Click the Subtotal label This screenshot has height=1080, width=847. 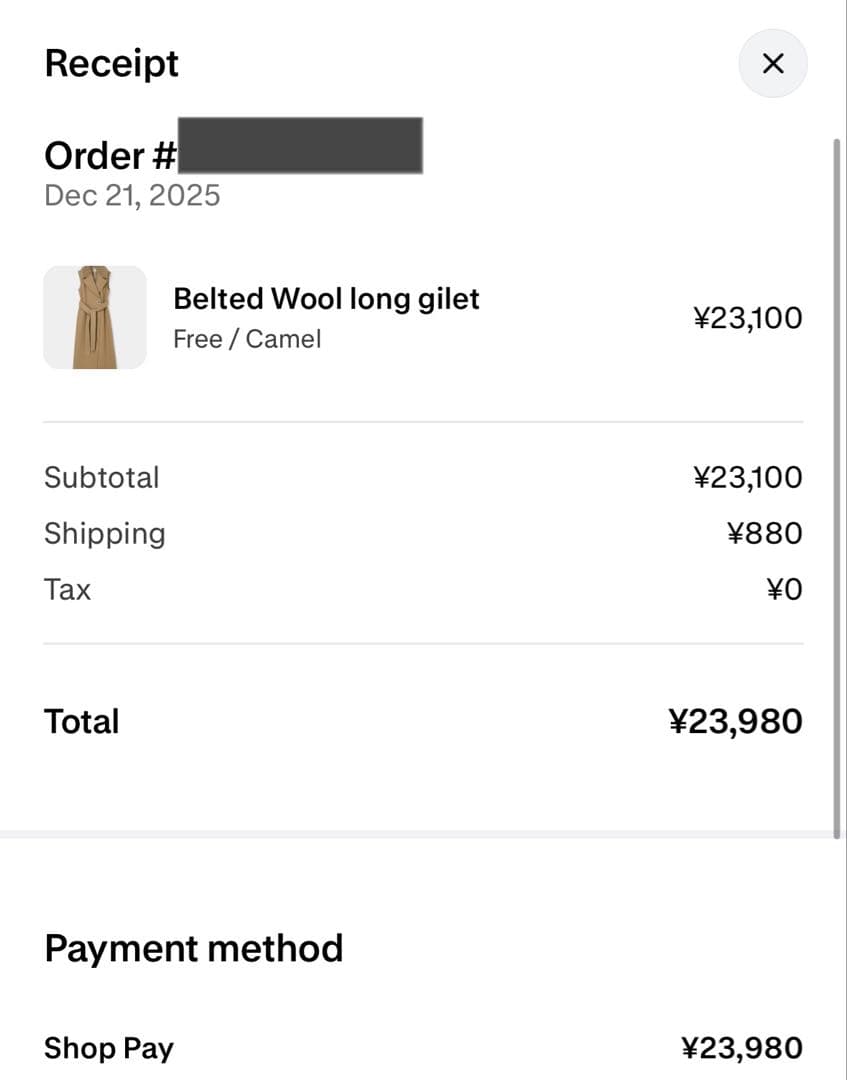pos(101,477)
